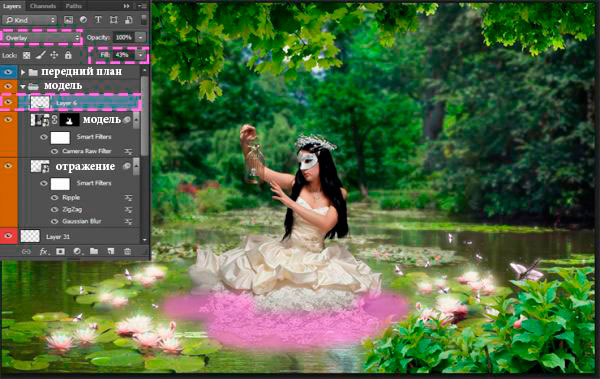The height and width of the screenshot is (379, 600).
Task: Toggle visibility of Layer 6
Action: tap(8, 102)
